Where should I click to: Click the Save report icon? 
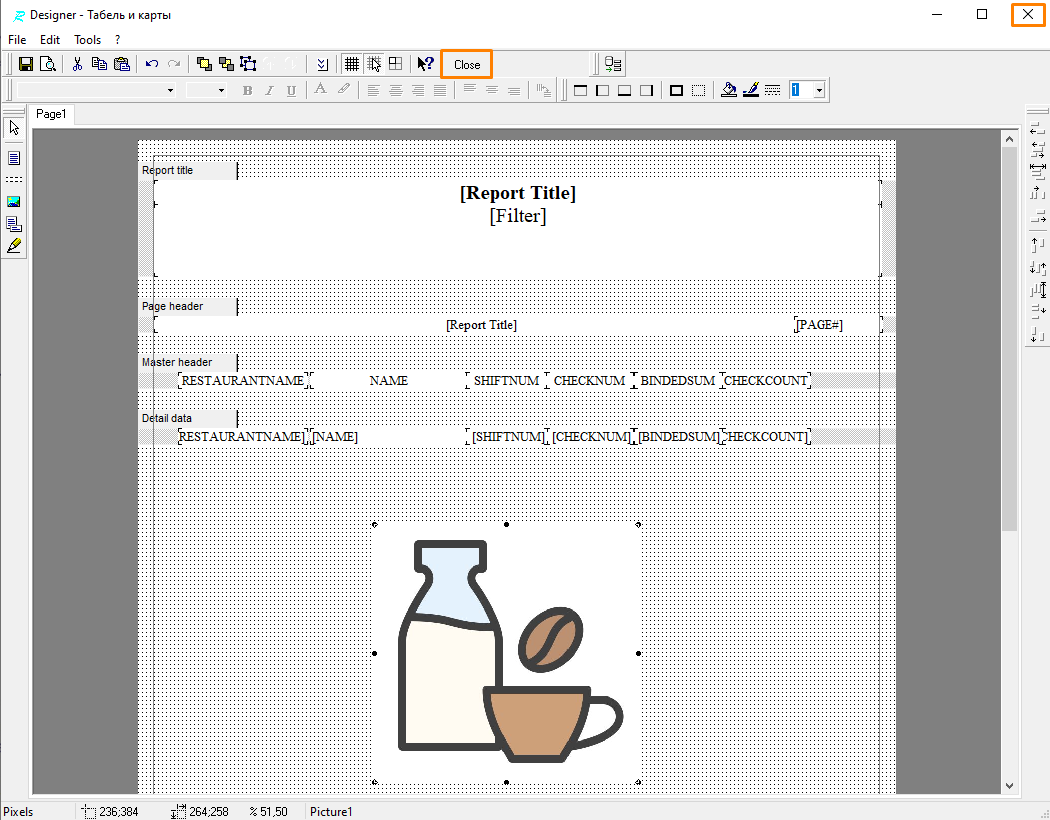(26, 64)
